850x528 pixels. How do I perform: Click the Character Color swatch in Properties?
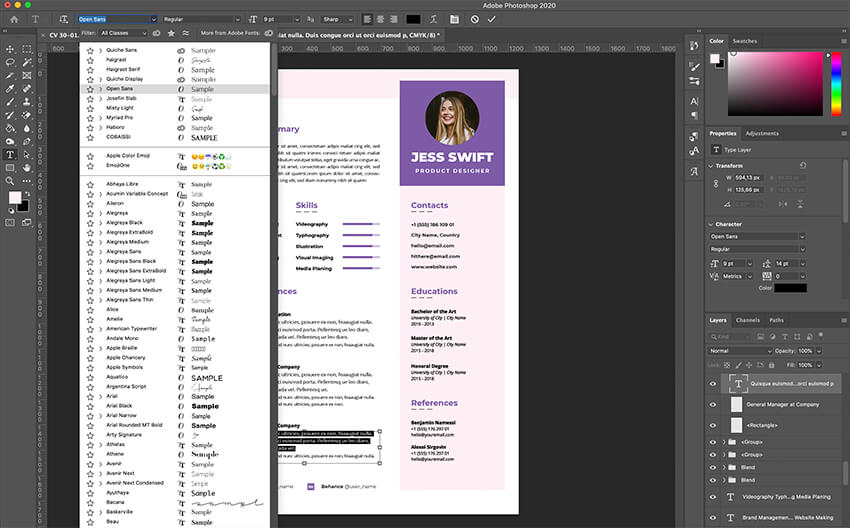click(x=790, y=288)
